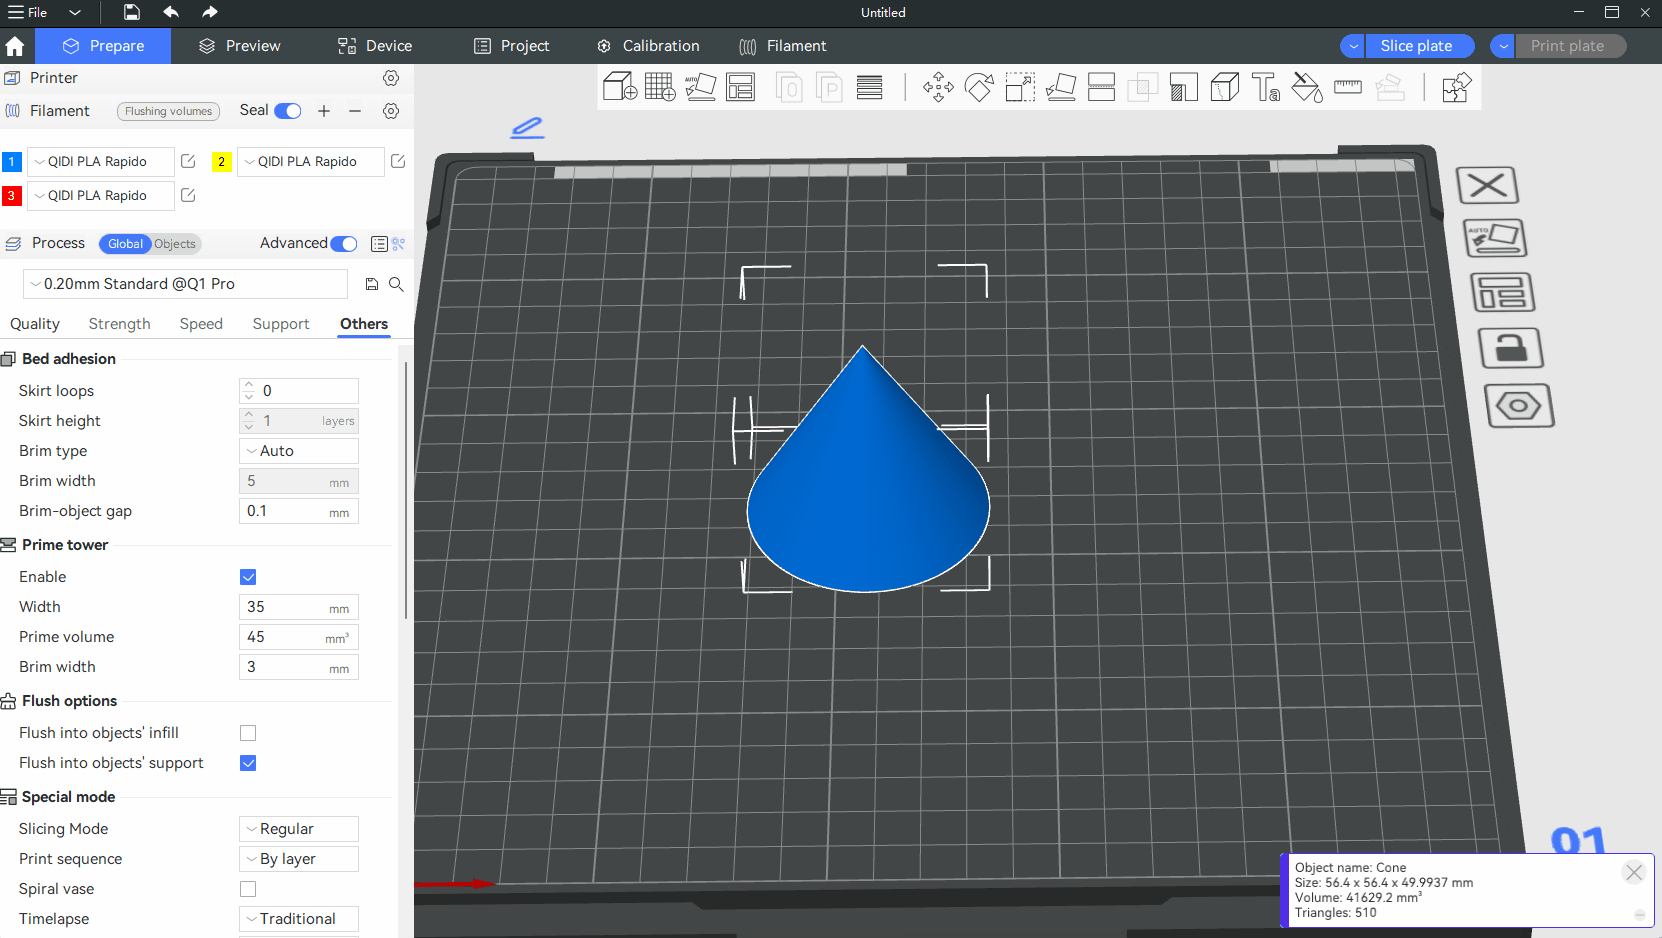Toggle the Seal switch
Image resolution: width=1662 pixels, height=938 pixels.
click(x=288, y=111)
